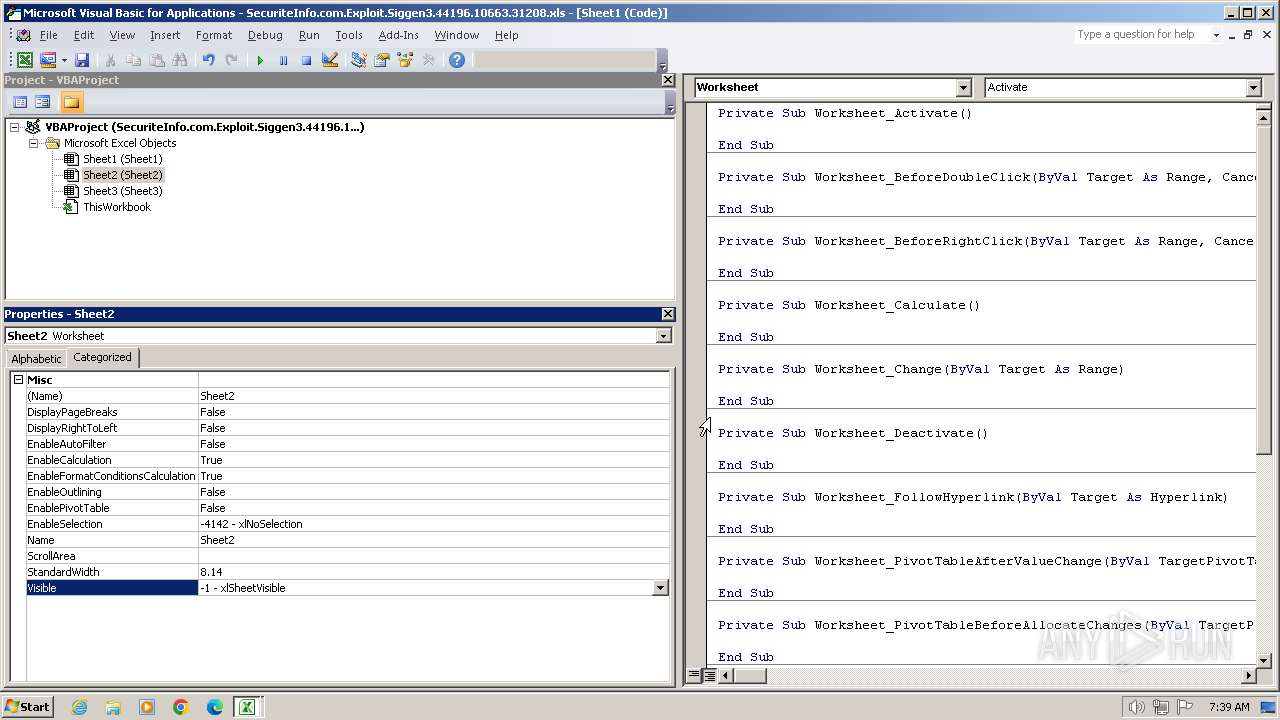Open Properties Window toolbar icon
The width and height of the screenshot is (1280, 720).
[x=381, y=61]
